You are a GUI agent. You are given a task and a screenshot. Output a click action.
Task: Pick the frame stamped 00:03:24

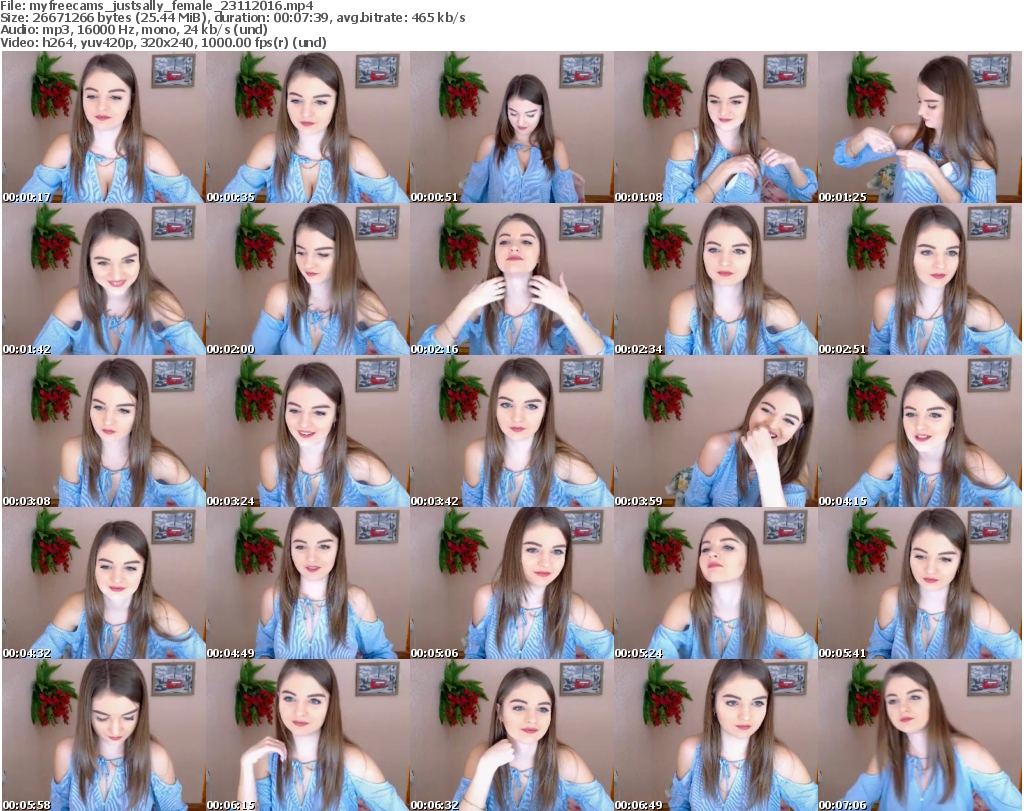pyautogui.click(x=308, y=432)
